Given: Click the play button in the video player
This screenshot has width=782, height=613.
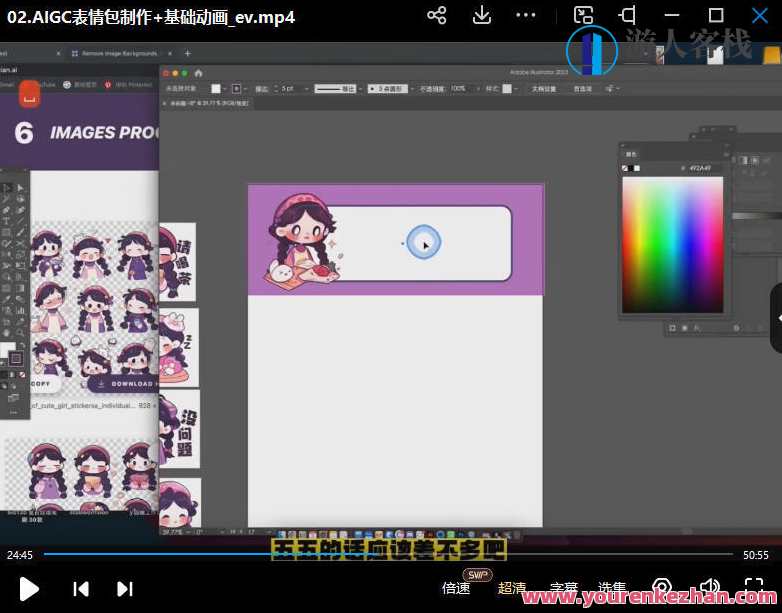Looking at the screenshot, I should [x=29, y=589].
